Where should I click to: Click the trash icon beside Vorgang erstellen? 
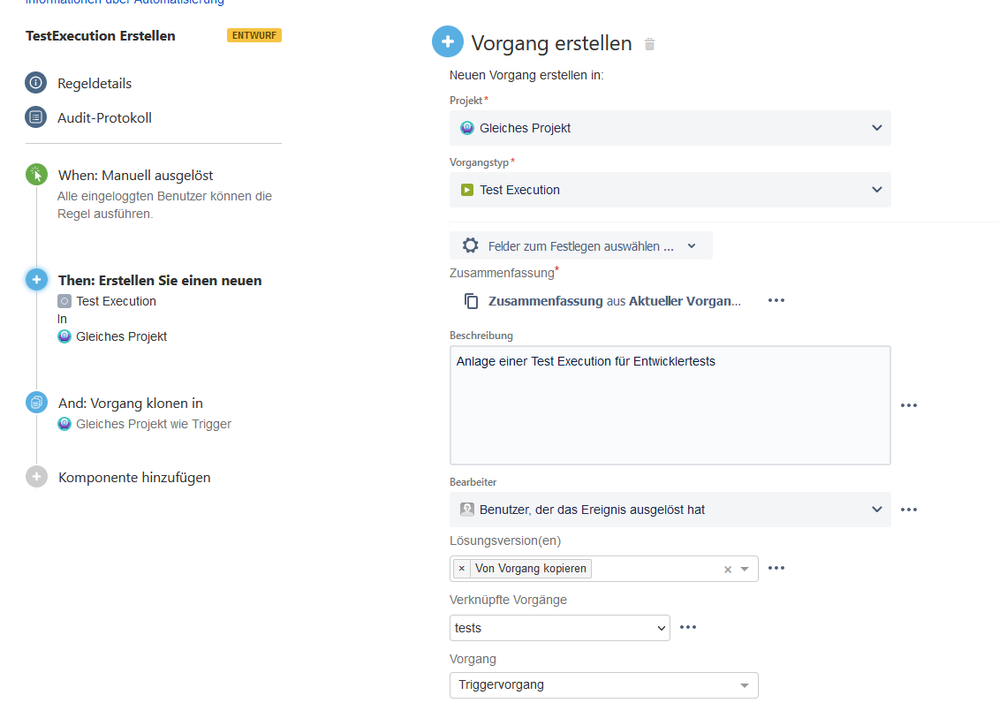click(649, 44)
